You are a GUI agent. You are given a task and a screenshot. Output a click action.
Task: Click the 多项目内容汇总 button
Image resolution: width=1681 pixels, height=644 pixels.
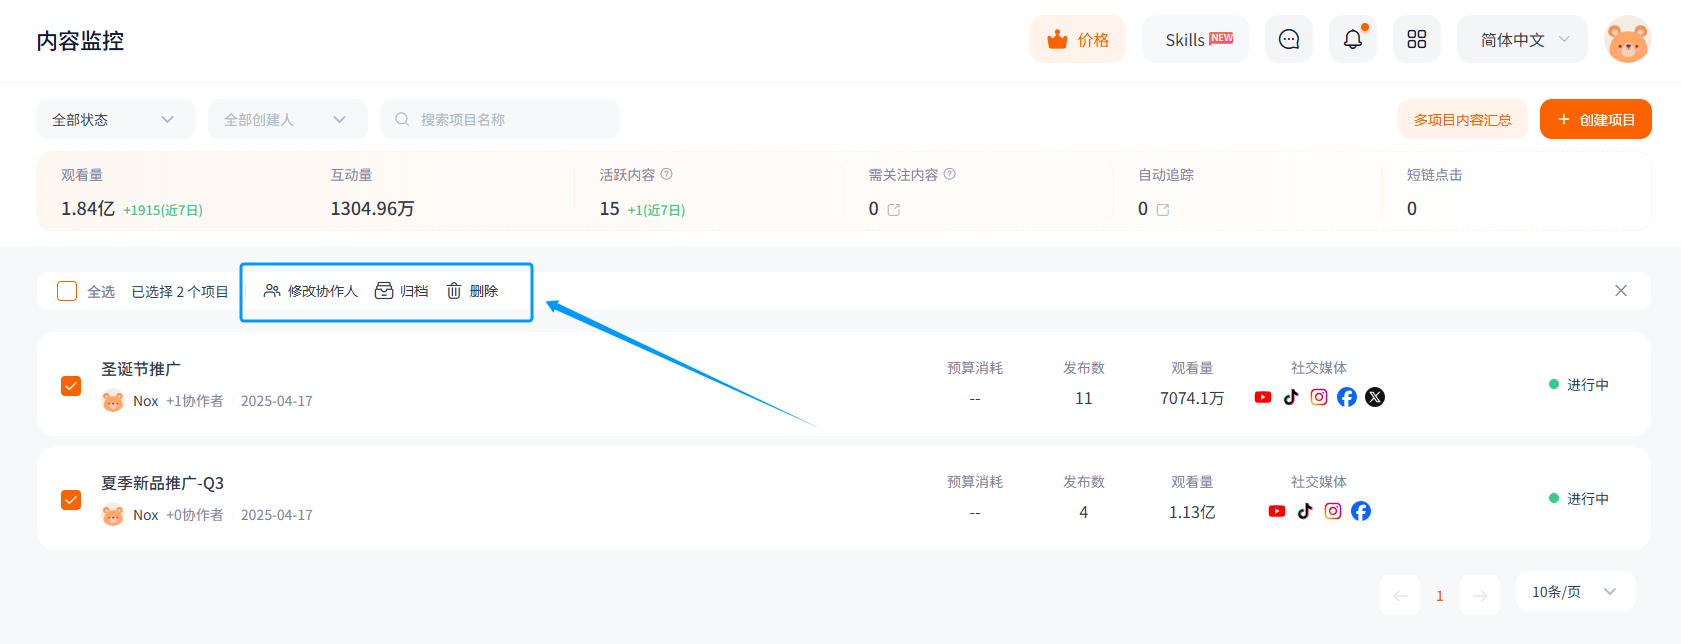pos(1463,119)
